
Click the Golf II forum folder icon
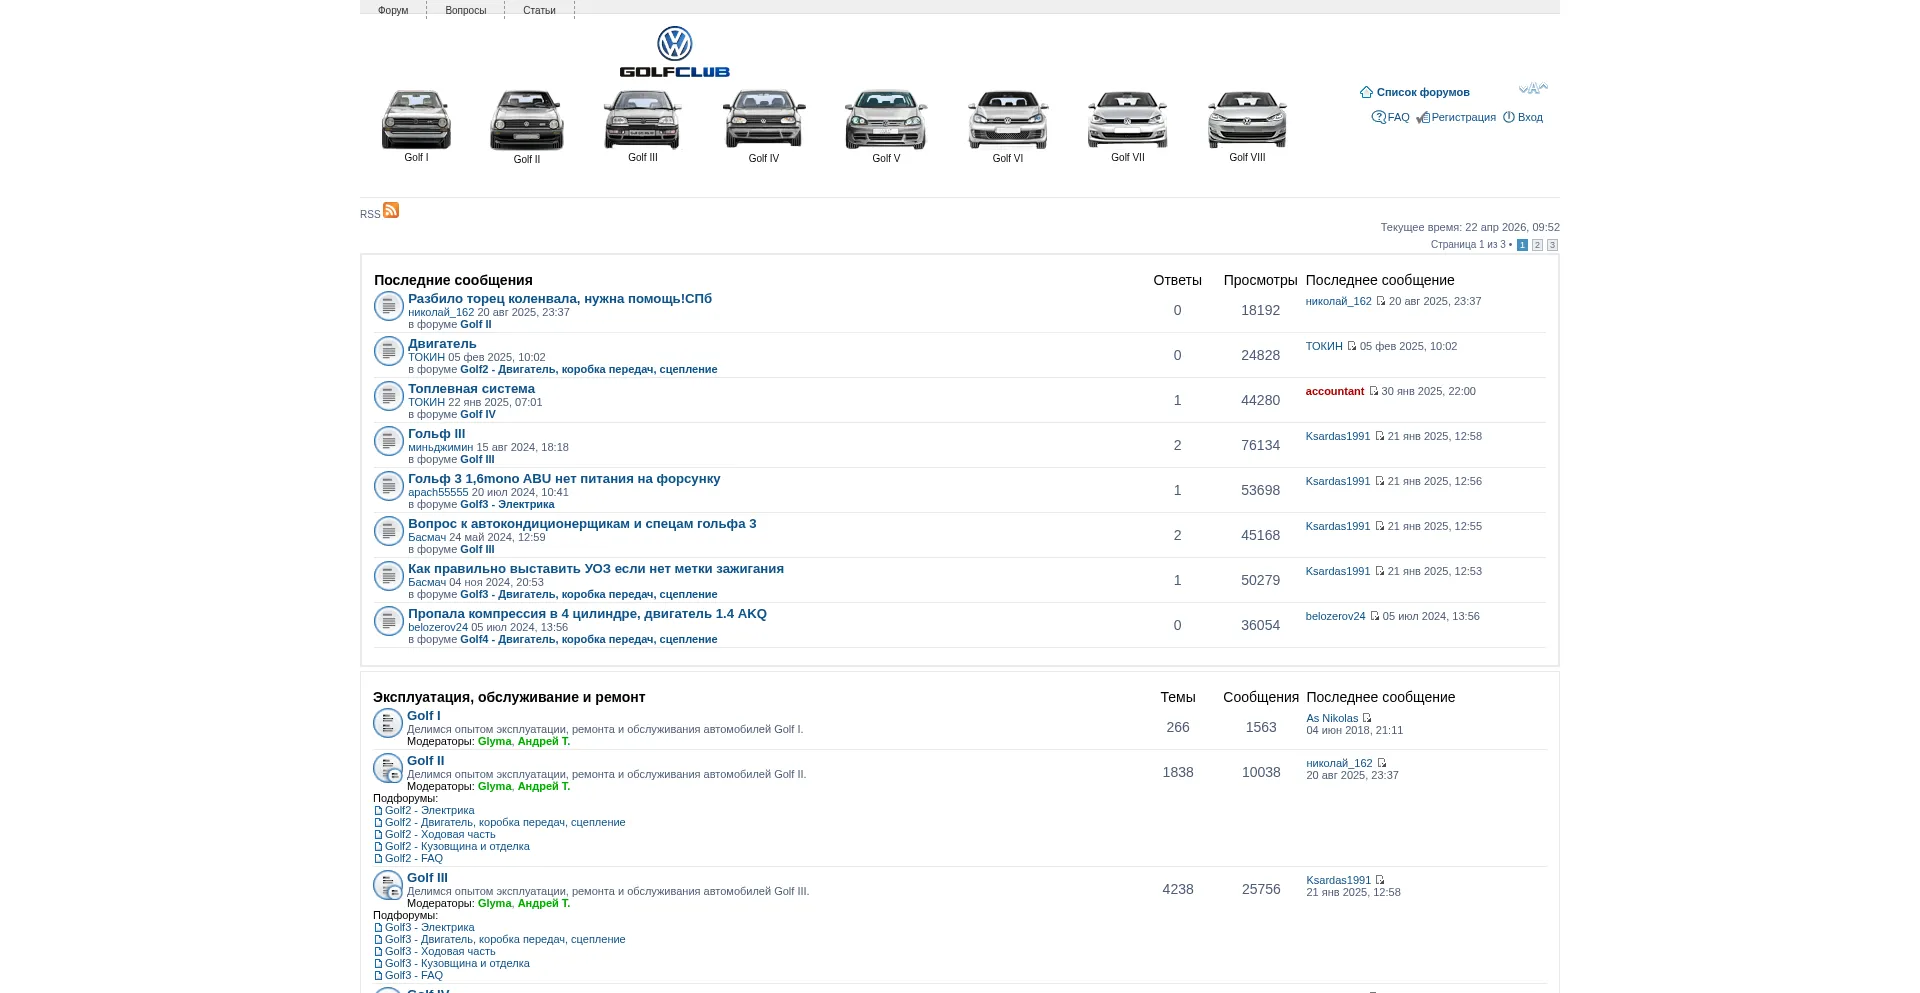tap(387, 768)
